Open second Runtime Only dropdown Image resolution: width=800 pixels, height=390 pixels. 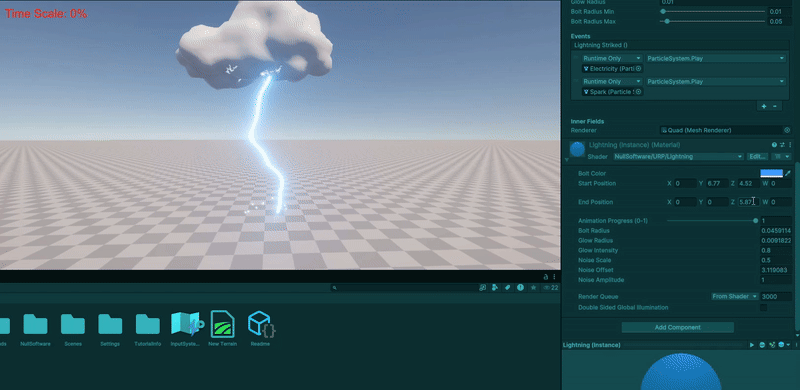[x=612, y=82]
